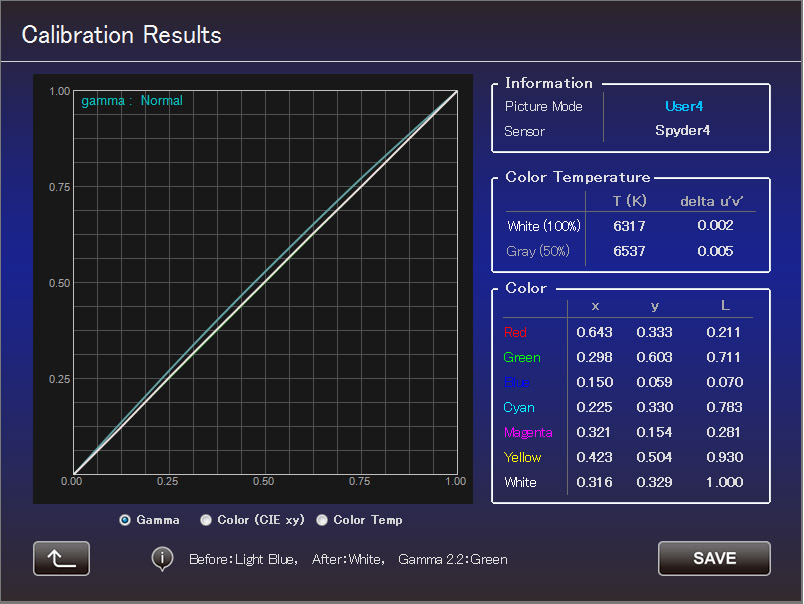This screenshot has width=804, height=604.
Task: Click the White (100%) temperature row label
Action: [537, 226]
